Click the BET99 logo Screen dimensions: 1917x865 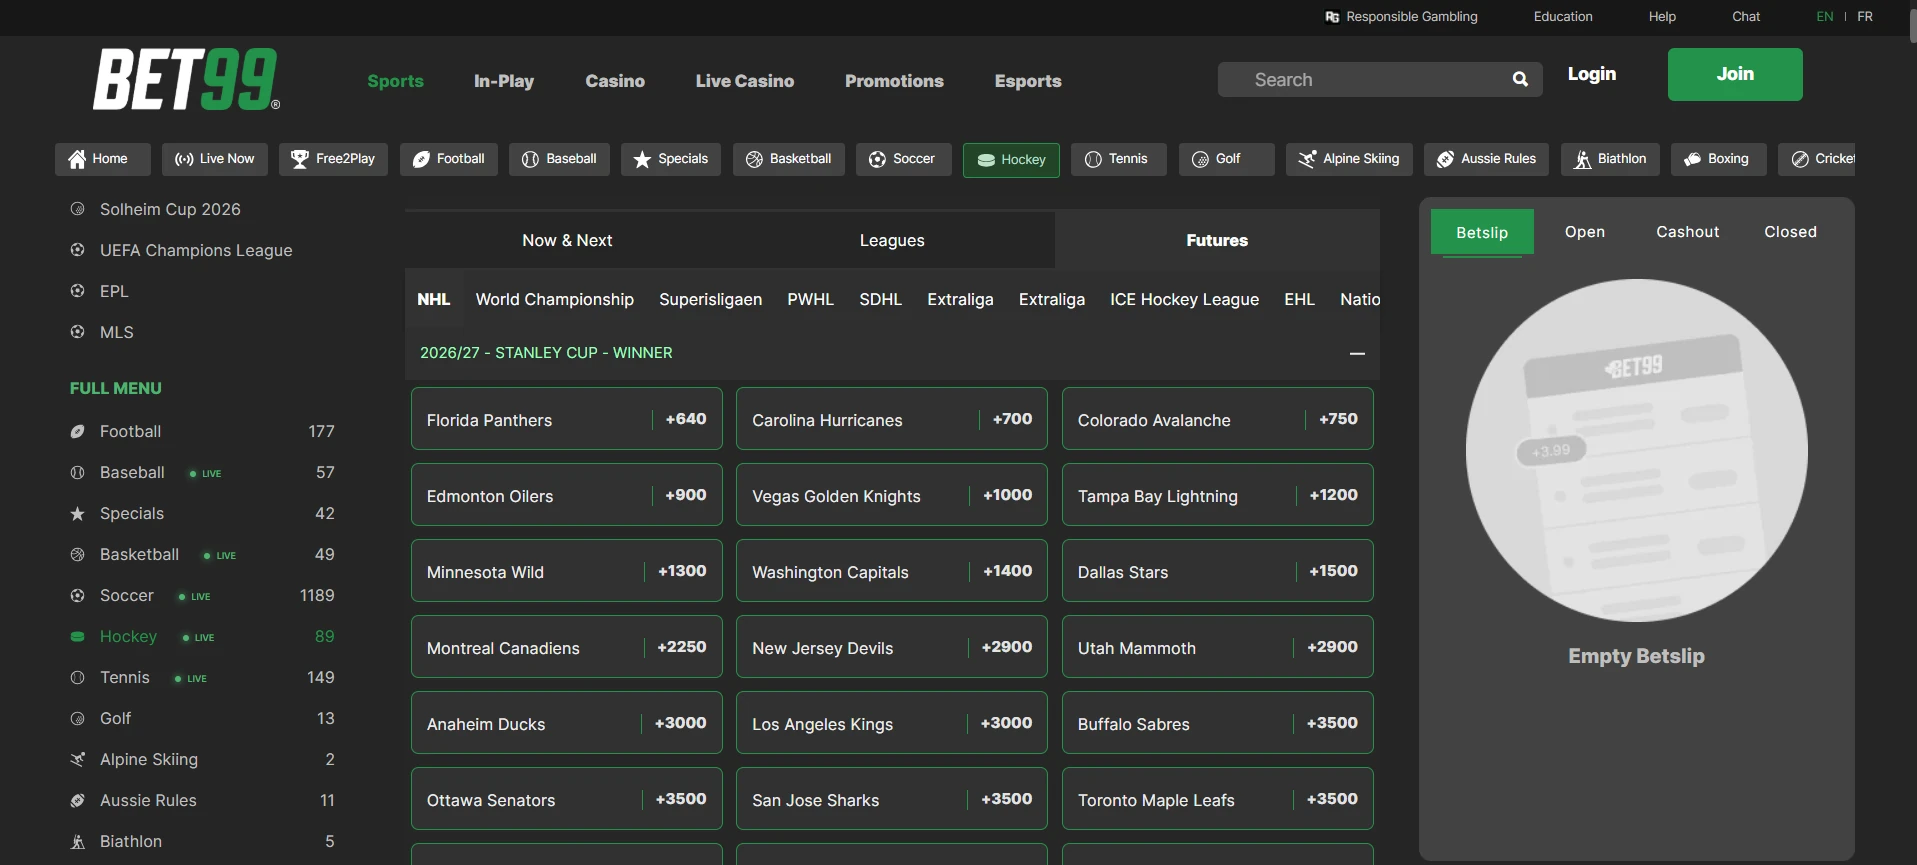tap(187, 79)
